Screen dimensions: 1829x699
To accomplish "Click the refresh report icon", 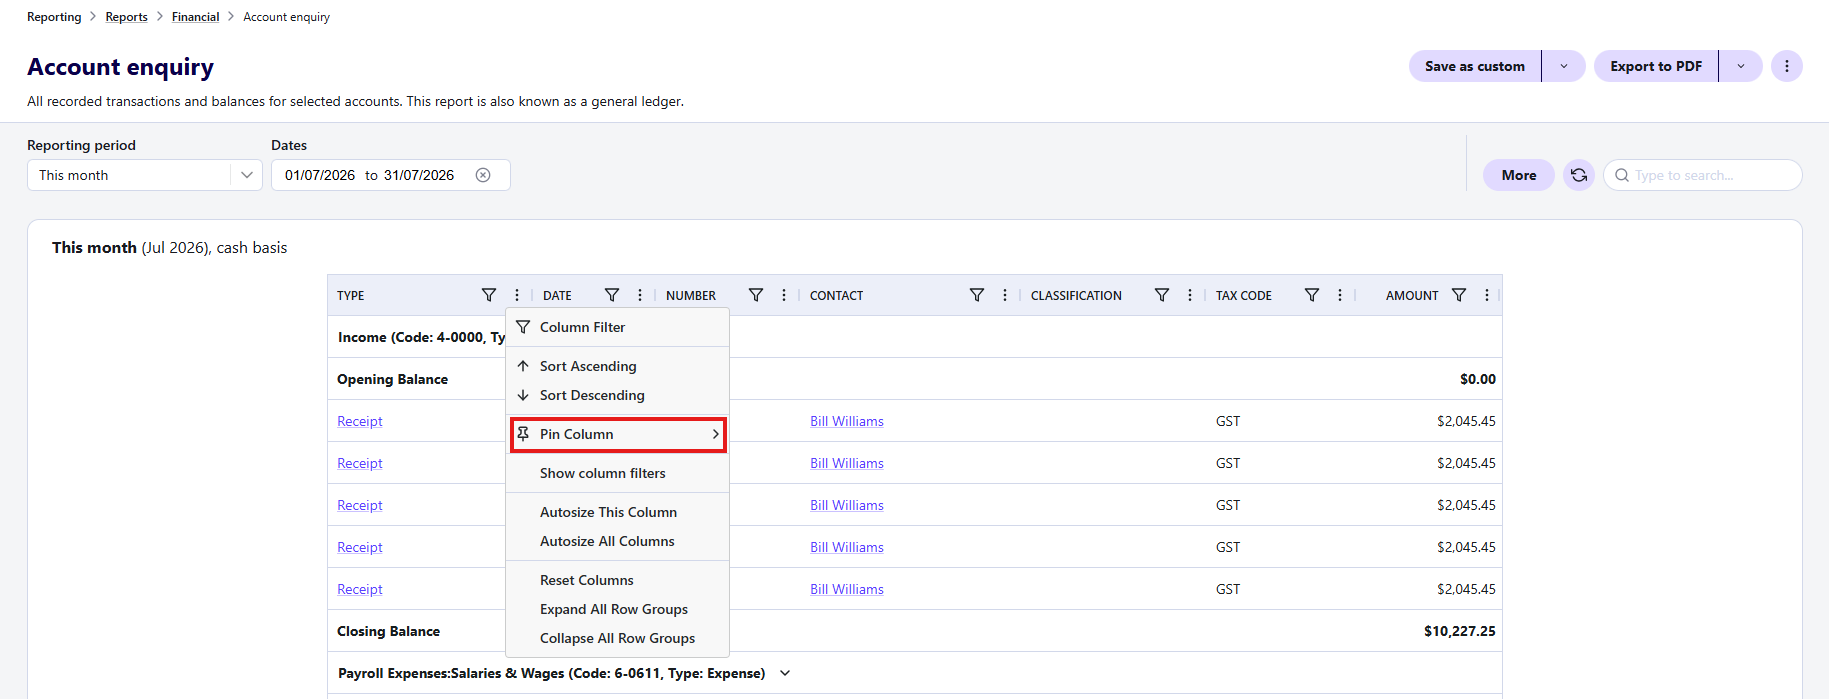I will click(1579, 175).
